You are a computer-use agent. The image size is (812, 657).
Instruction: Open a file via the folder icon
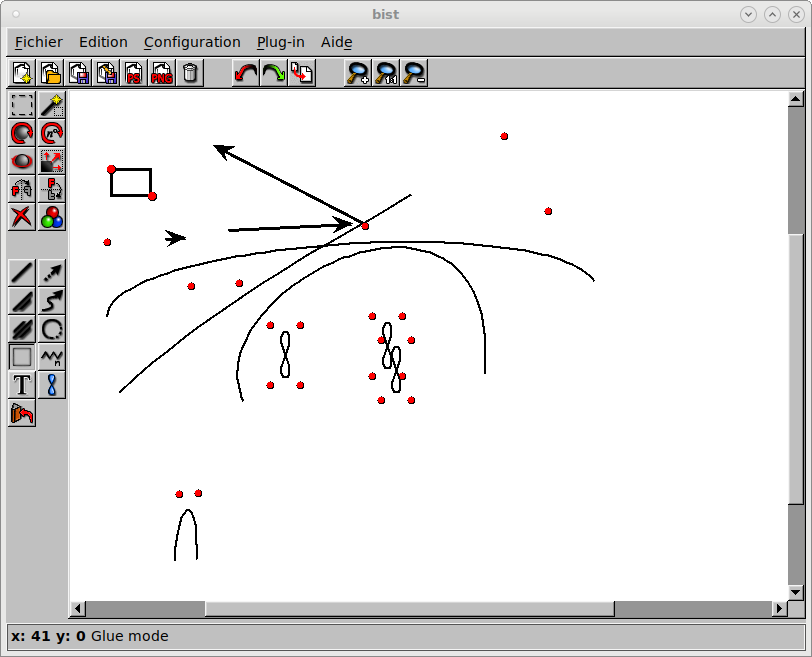pyautogui.click(x=50, y=73)
